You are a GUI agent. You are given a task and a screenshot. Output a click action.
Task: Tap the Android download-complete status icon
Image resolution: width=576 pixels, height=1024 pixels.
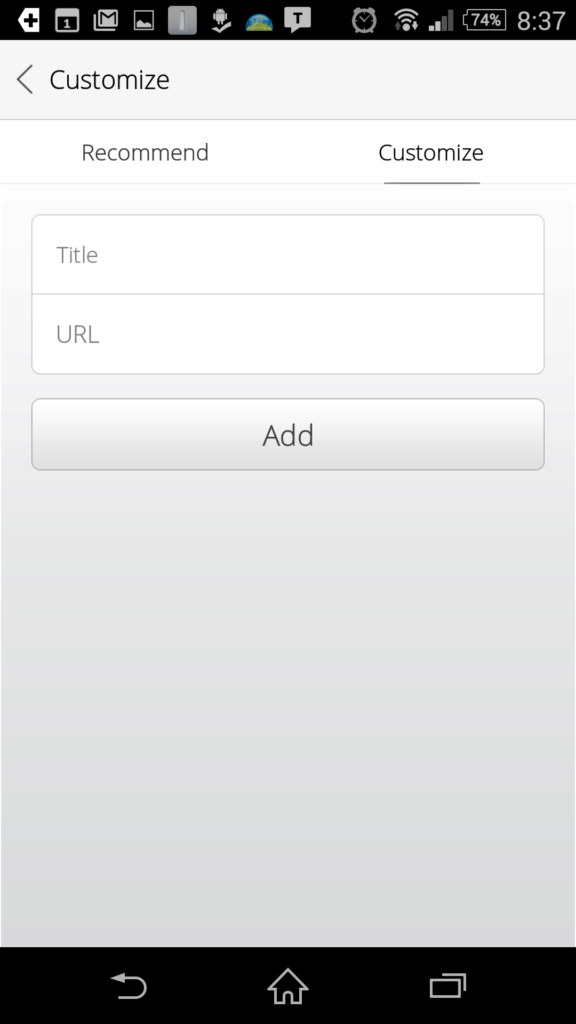[221, 20]
